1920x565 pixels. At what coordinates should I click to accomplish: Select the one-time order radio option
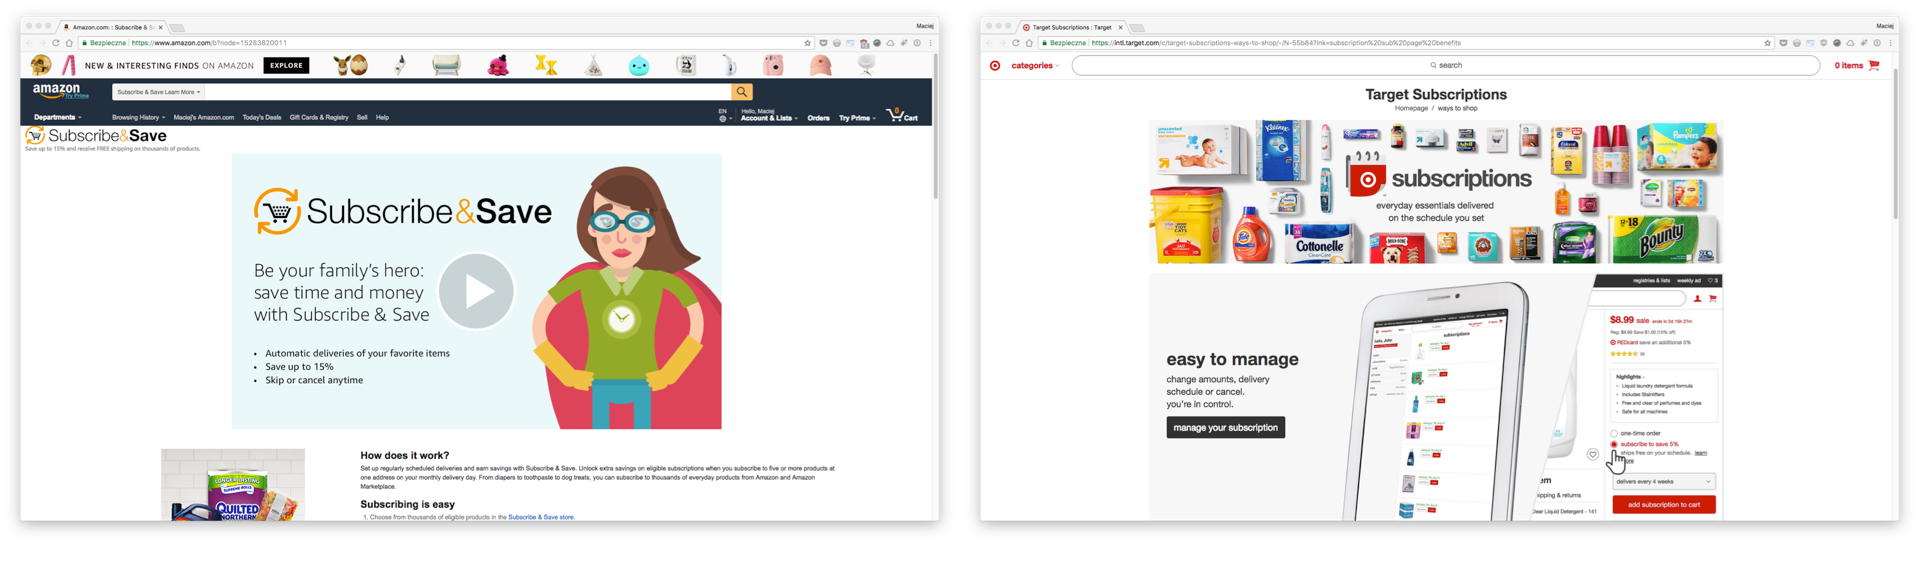1614,434
